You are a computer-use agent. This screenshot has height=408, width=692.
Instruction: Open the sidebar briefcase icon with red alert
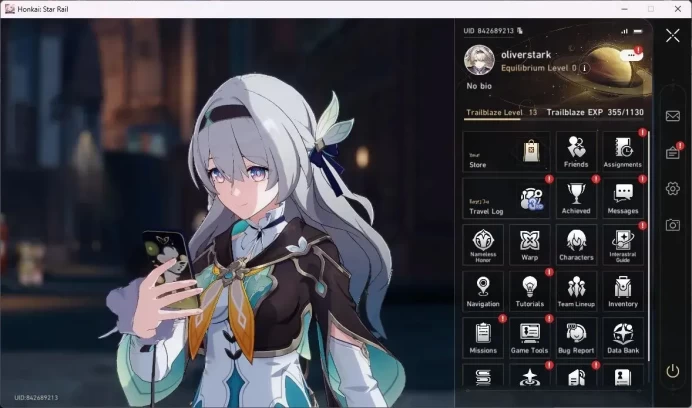point(673,152)
